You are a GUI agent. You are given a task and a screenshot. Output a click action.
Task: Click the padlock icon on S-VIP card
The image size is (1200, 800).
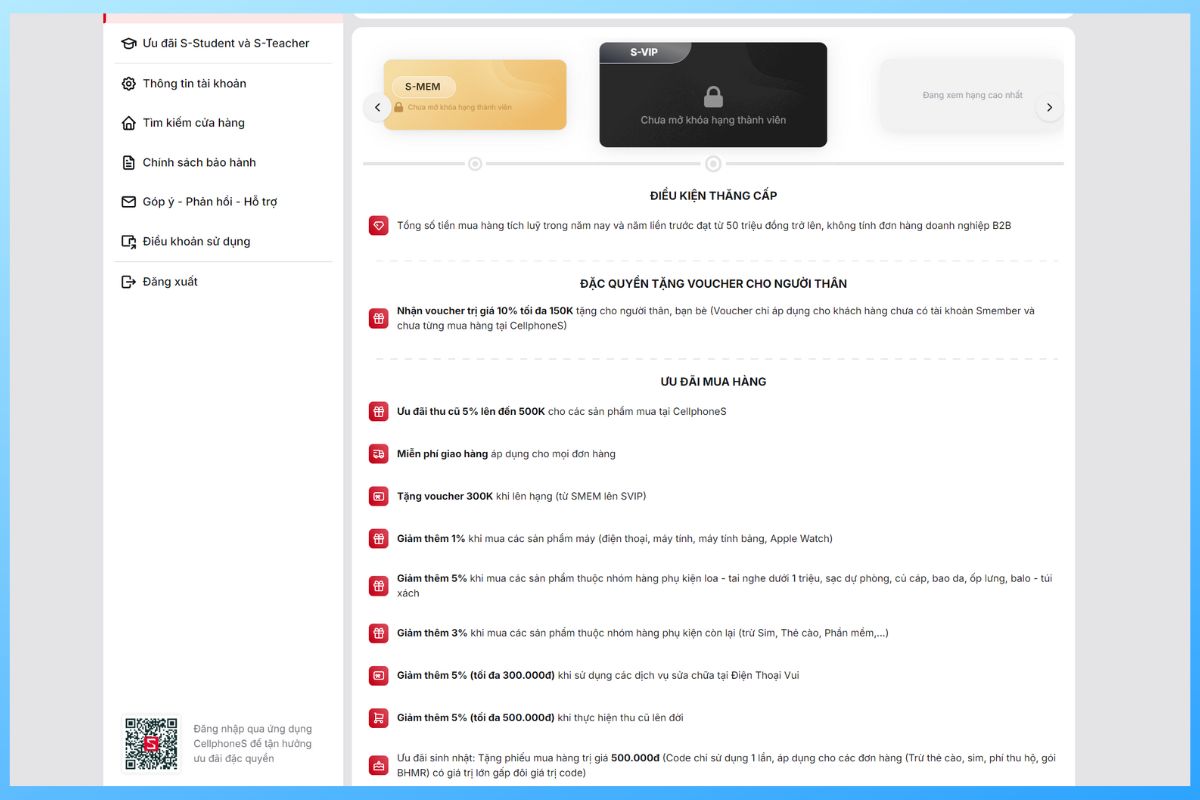pyautogui.click(x=713, y=97)
